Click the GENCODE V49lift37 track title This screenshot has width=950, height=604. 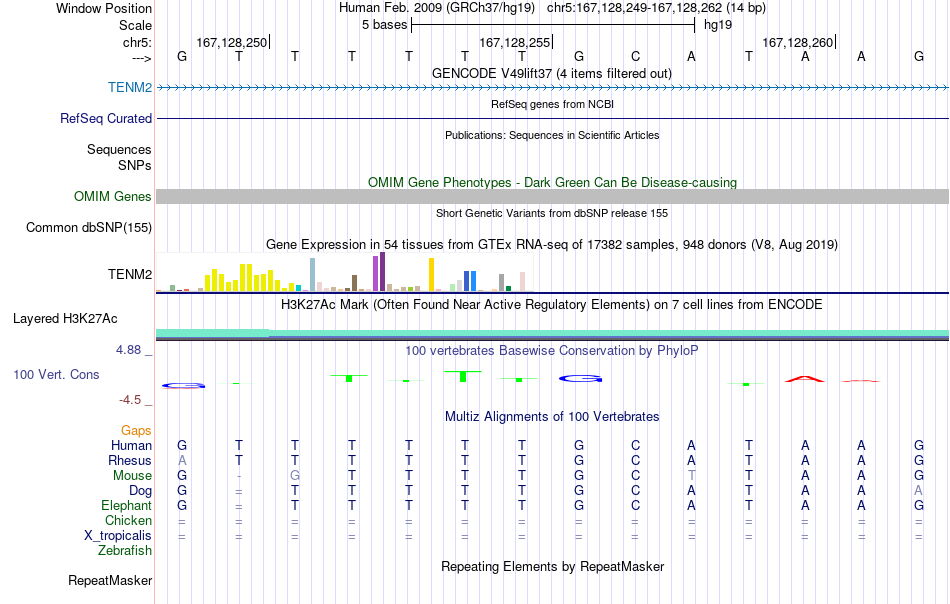coord(552,73)
